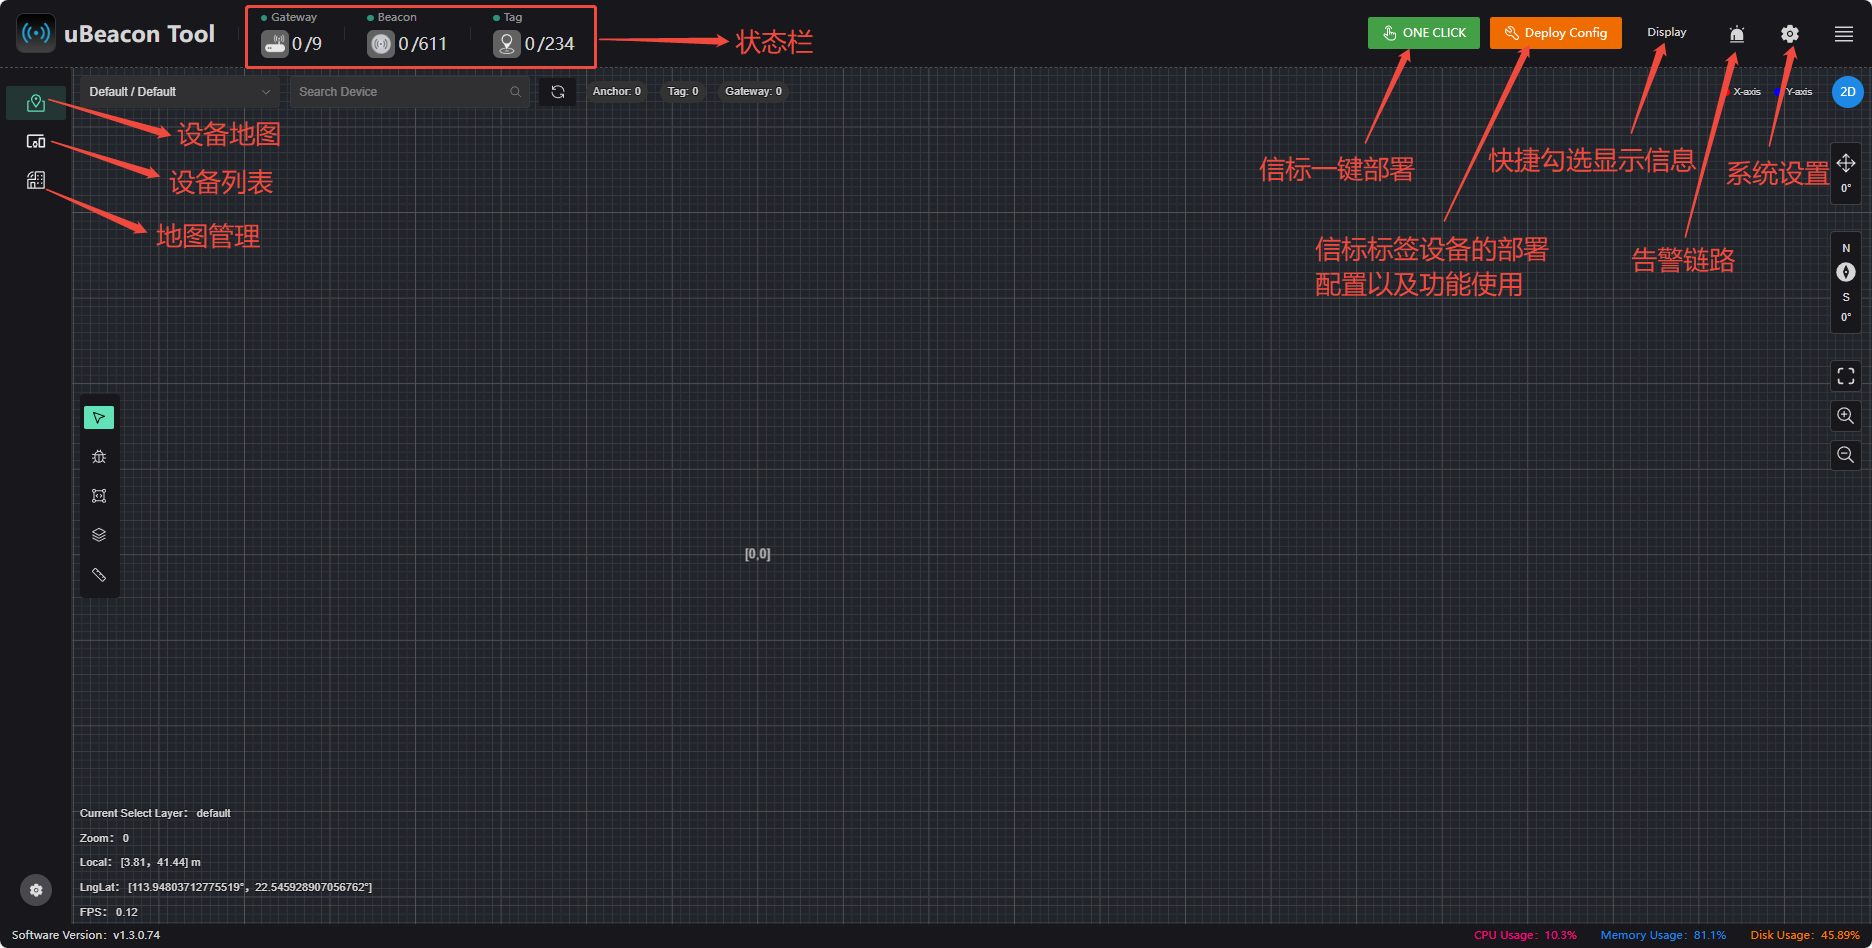Click the Deploy Config button
1872x948 pixels.
[x=1556, y=33]
